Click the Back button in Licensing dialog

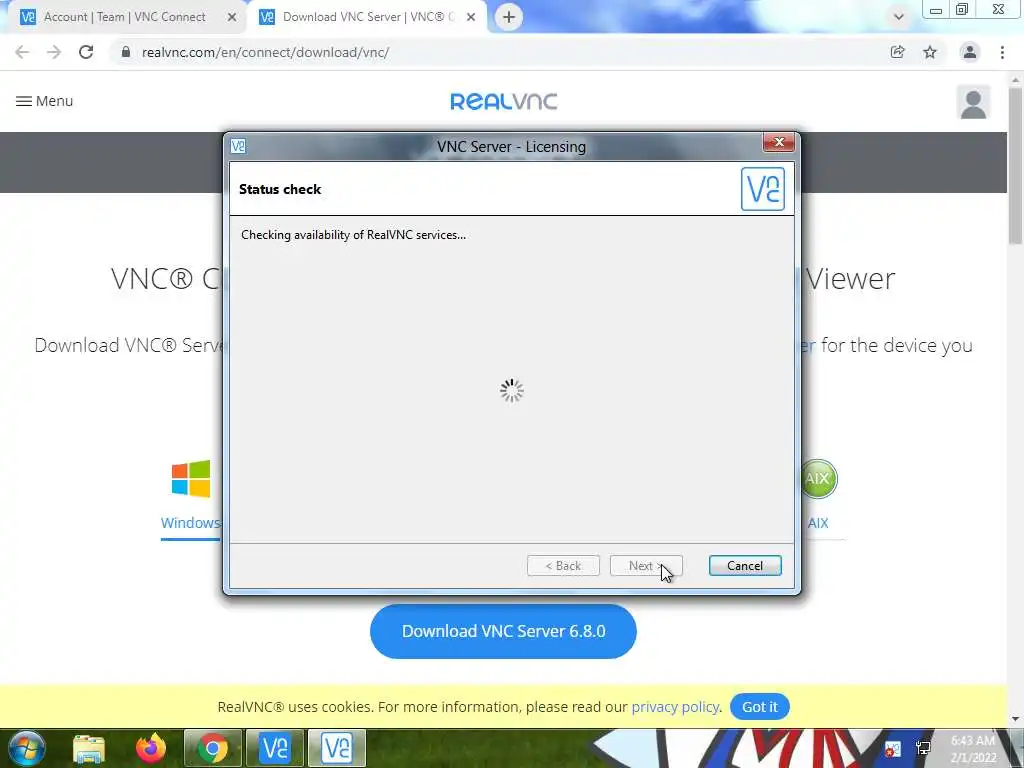click(x=563, y=566)
